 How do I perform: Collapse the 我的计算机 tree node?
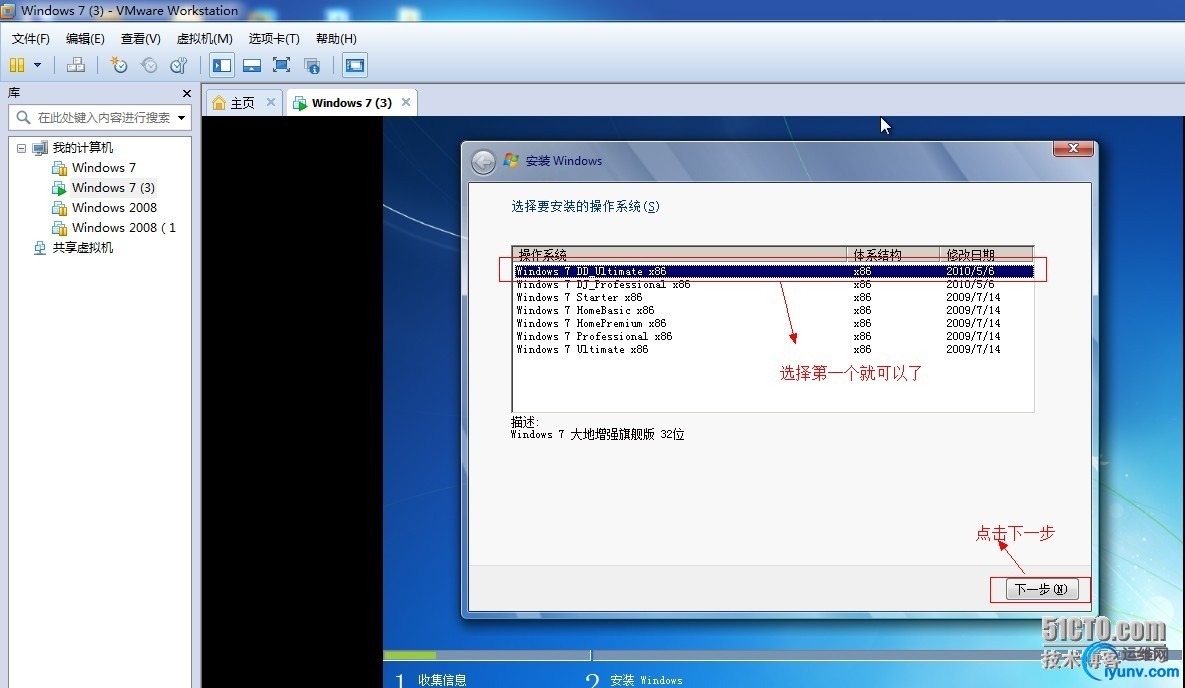point(21,148)
